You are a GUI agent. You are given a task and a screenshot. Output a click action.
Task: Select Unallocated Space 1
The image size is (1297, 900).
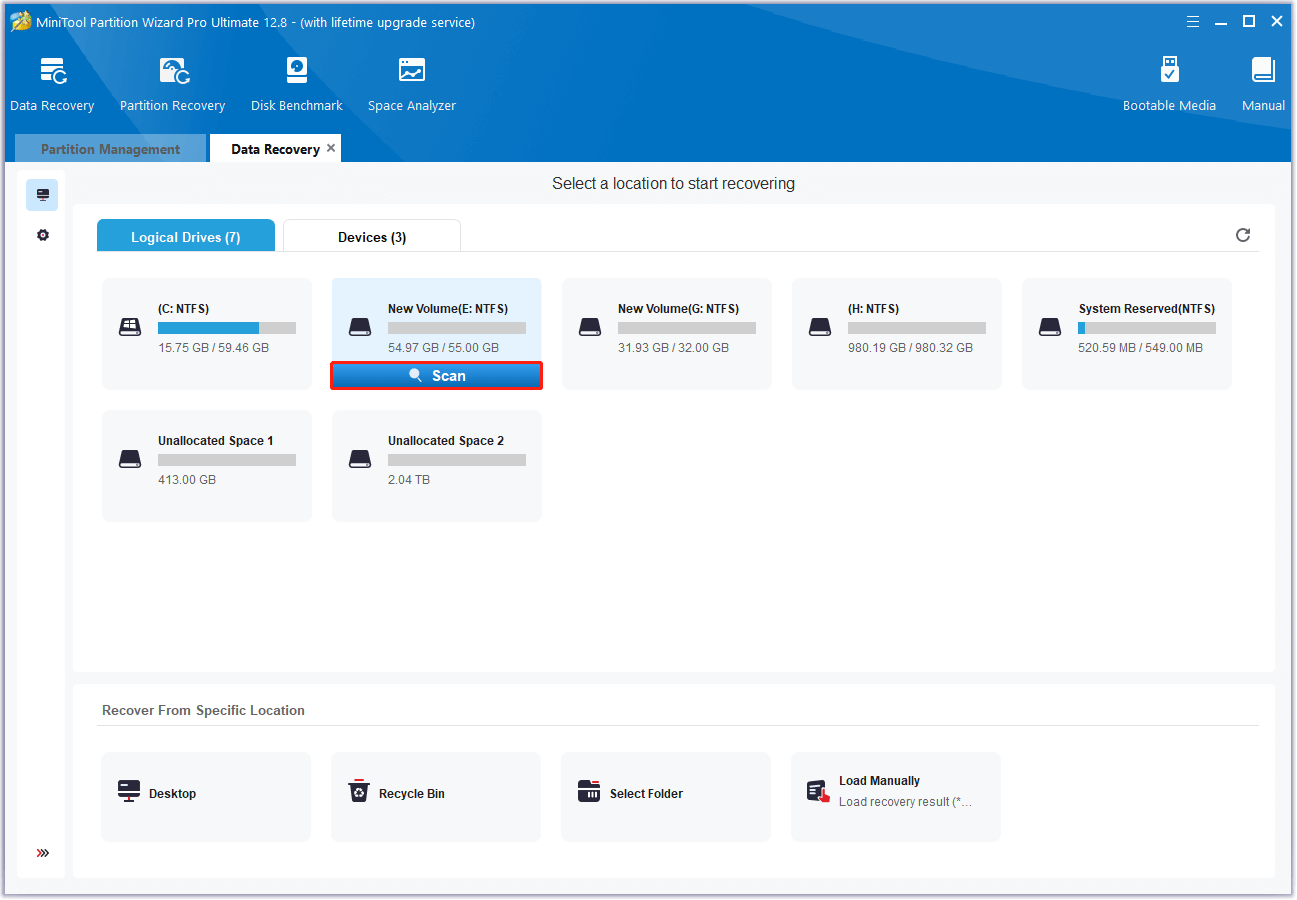point(207,466)
